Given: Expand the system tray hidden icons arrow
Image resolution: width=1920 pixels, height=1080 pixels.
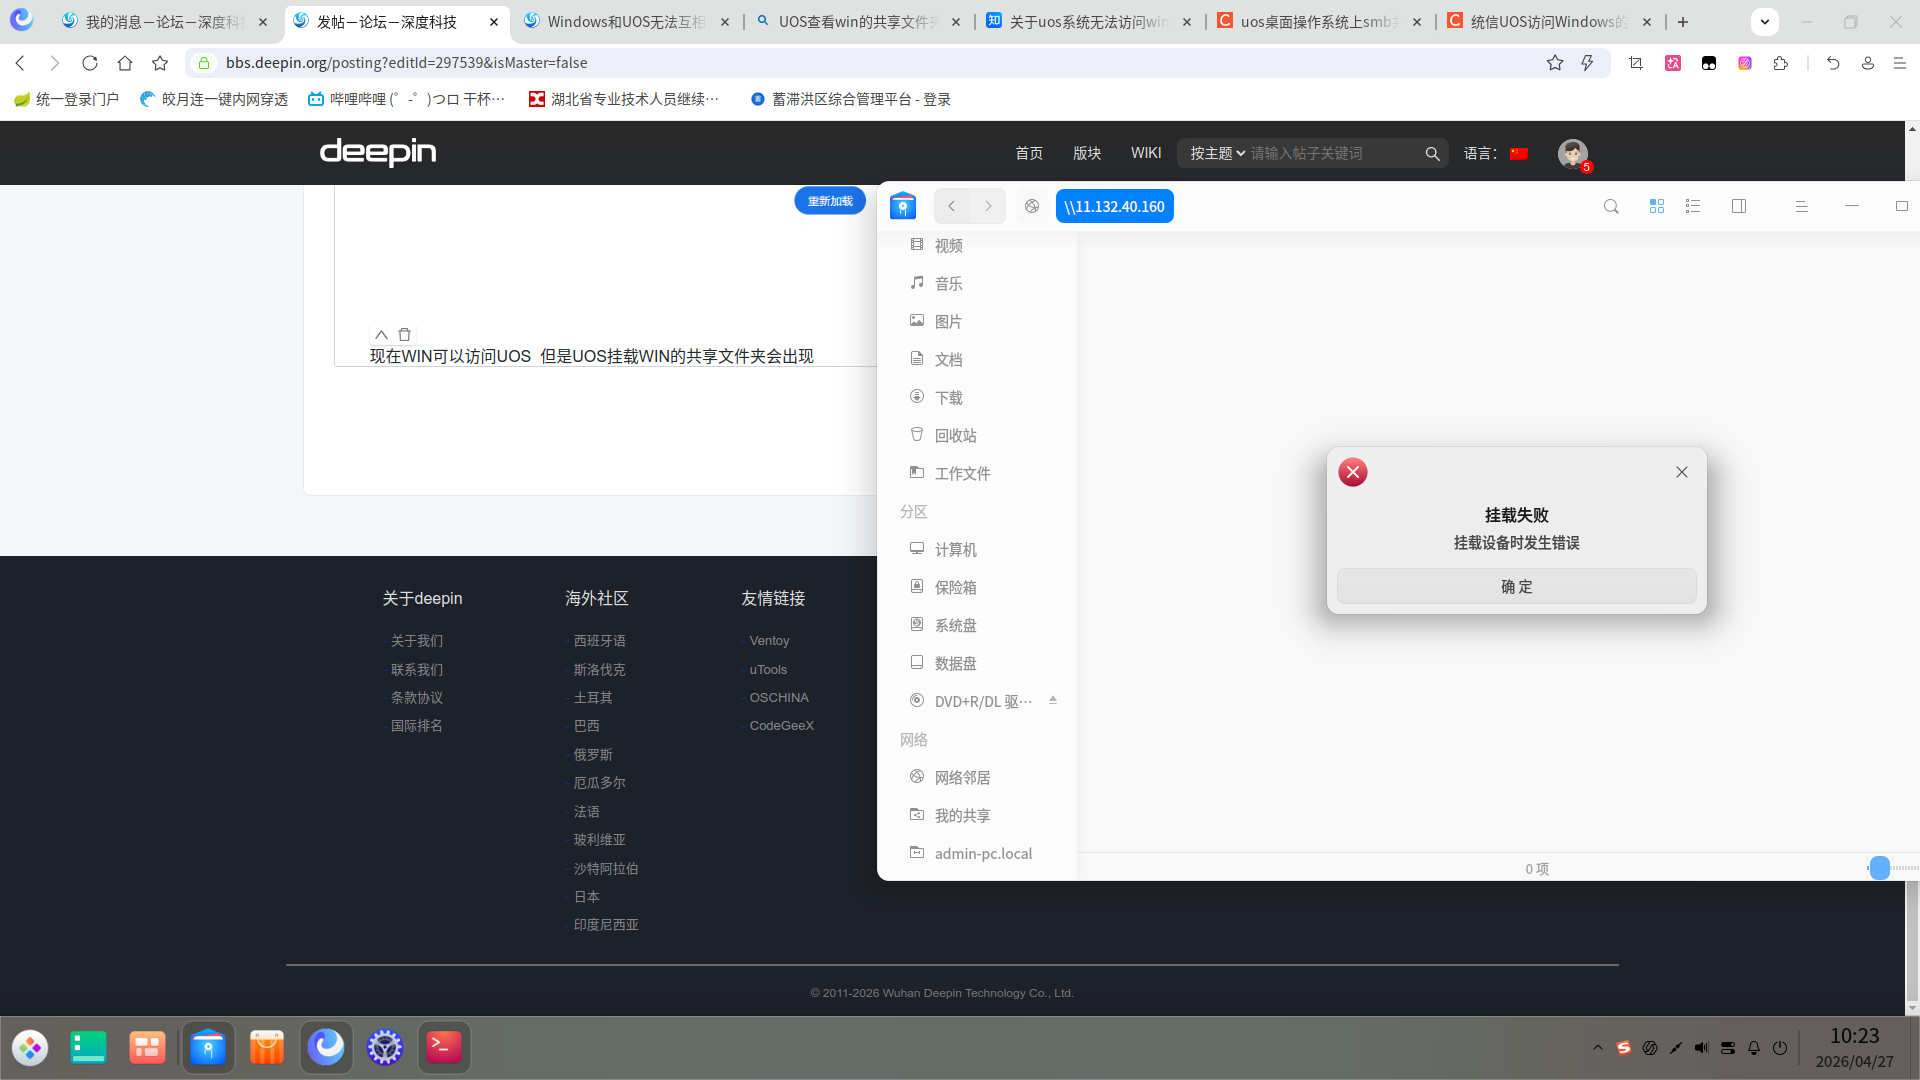Looking at the screenshot, I should tap(1598, 1048).
